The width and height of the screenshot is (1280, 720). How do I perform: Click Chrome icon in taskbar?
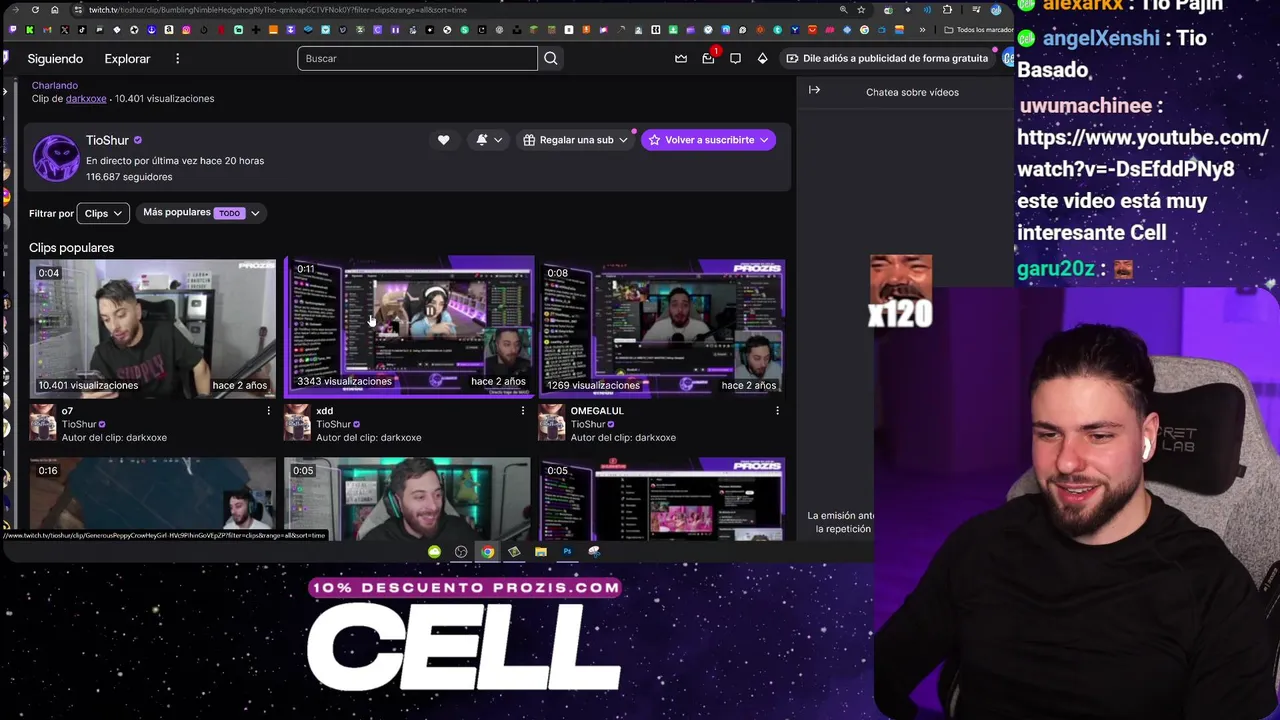[487, 551]
